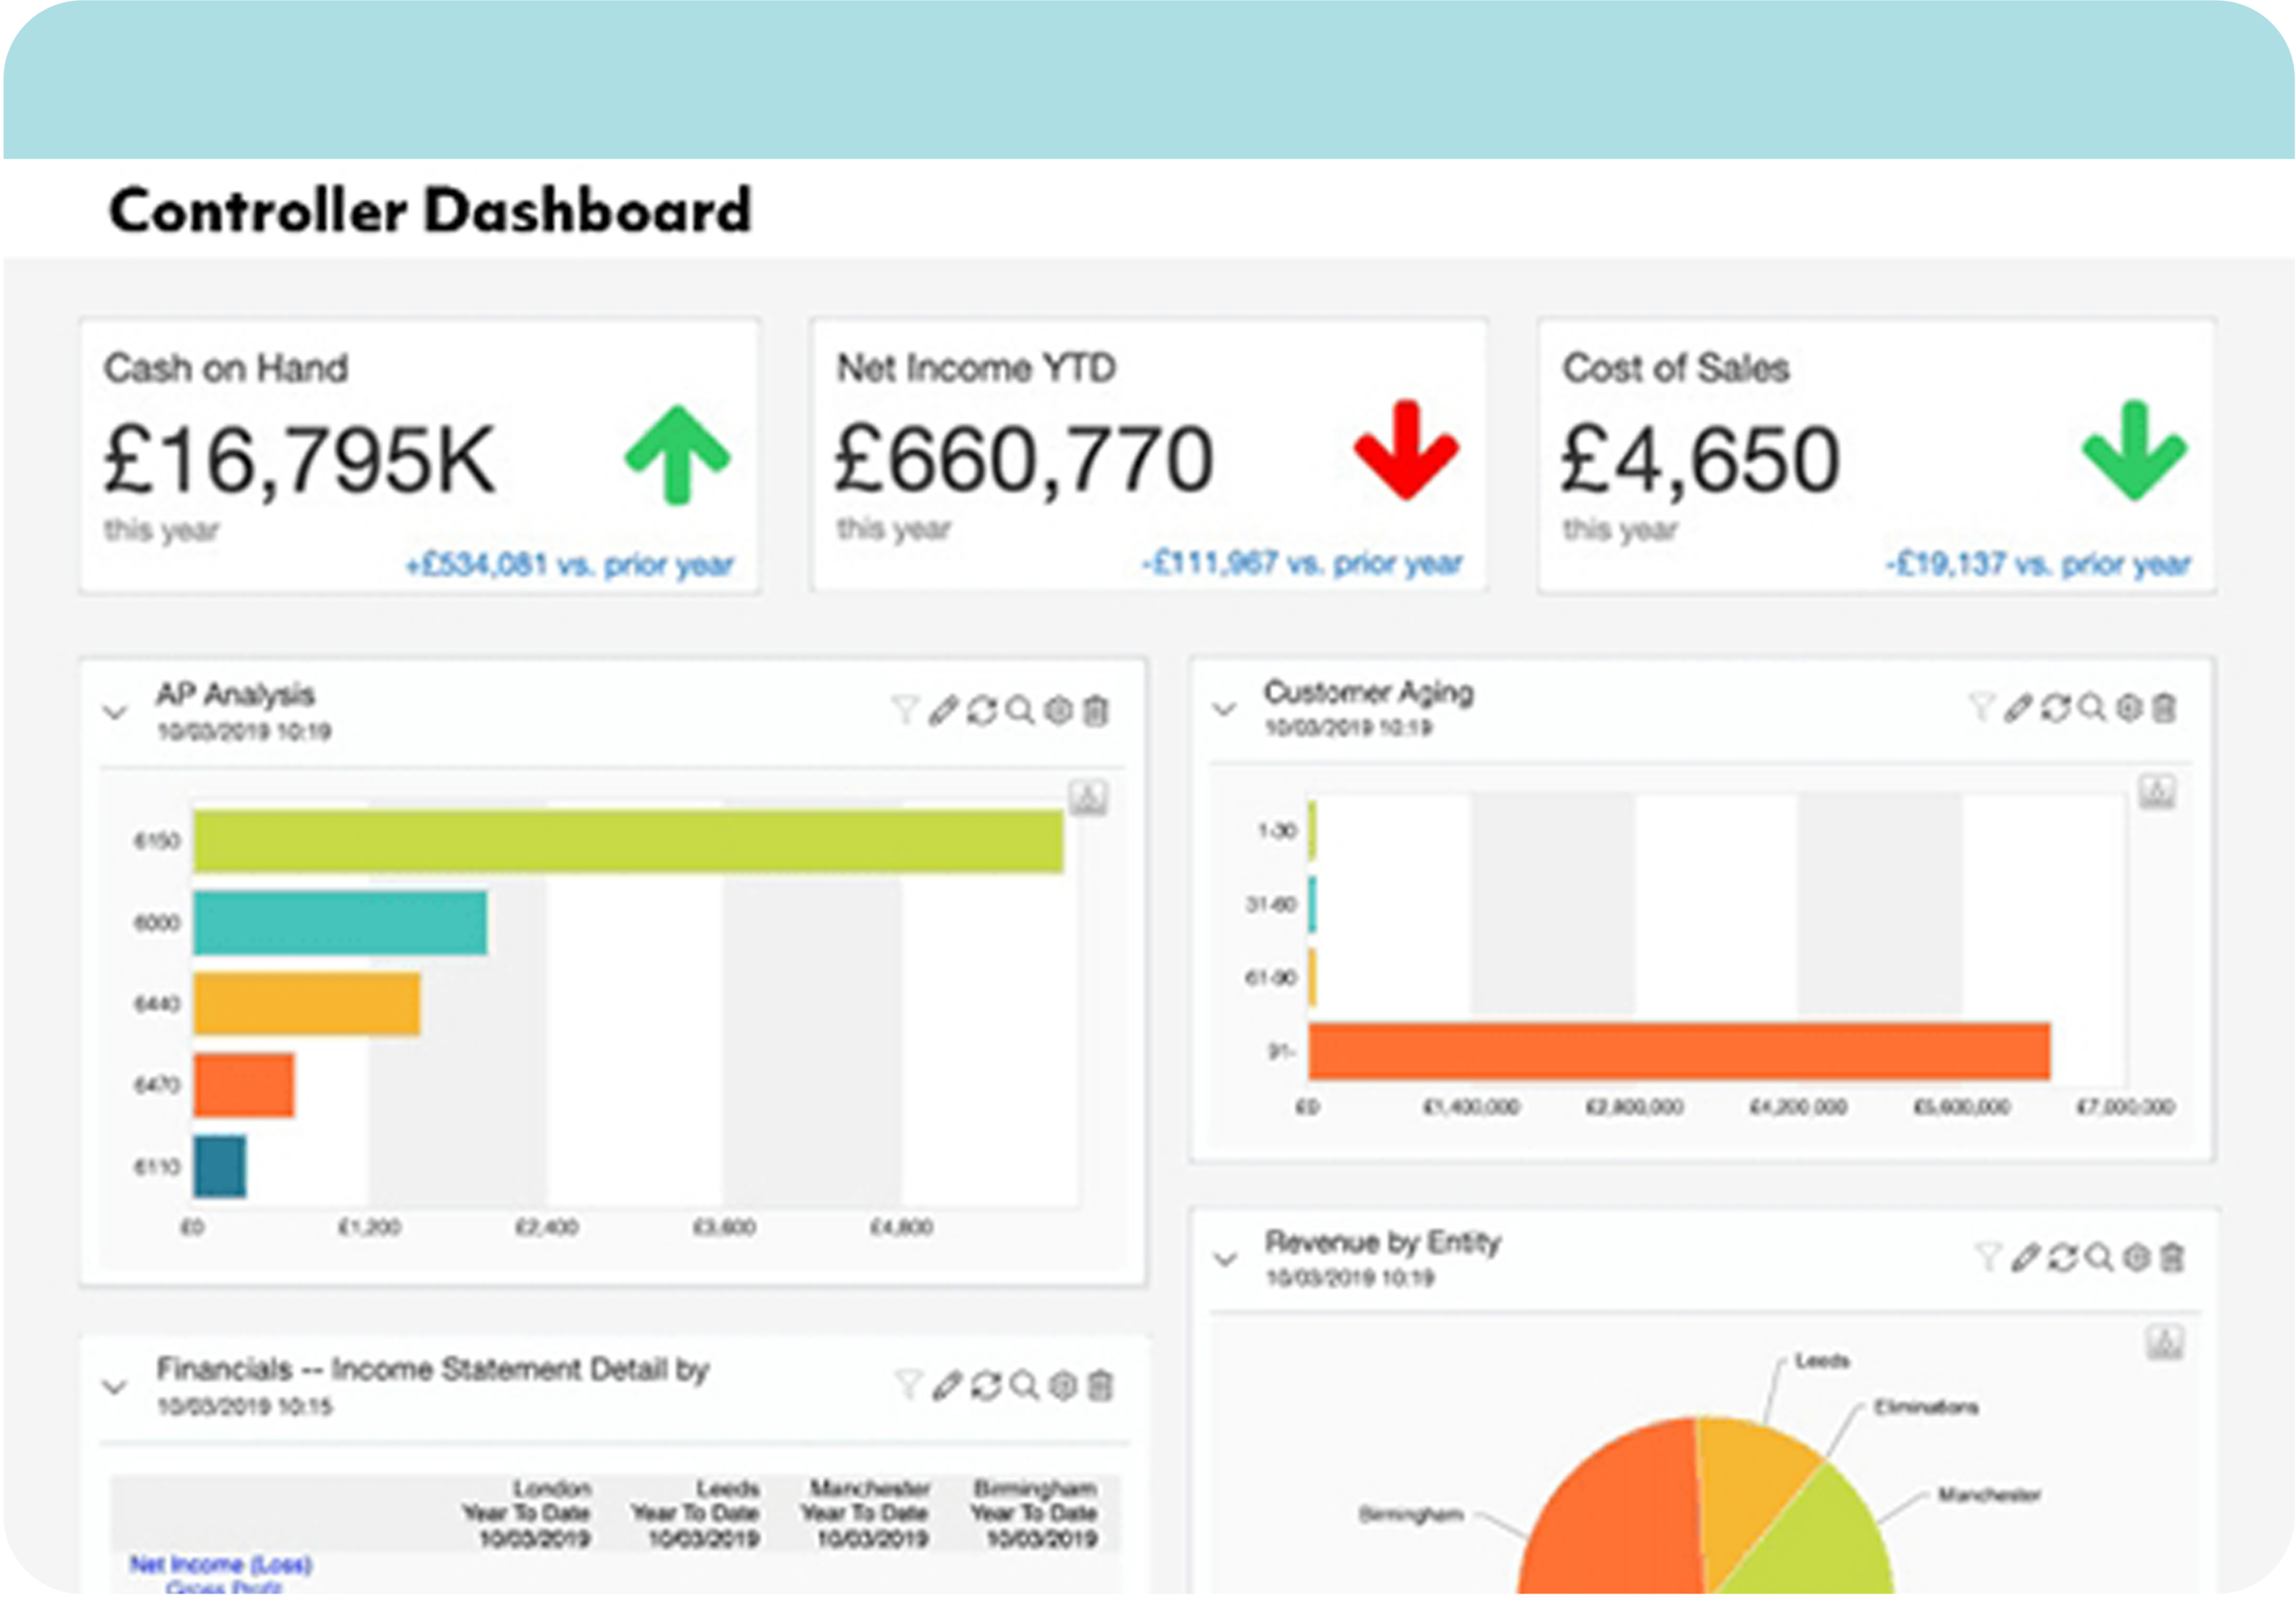This screenshot has width=2296, height=1597.
Task: Open the magnifier in Financials Income Statement panel
Action: pyautogui.click(x=1024, y=1385)
